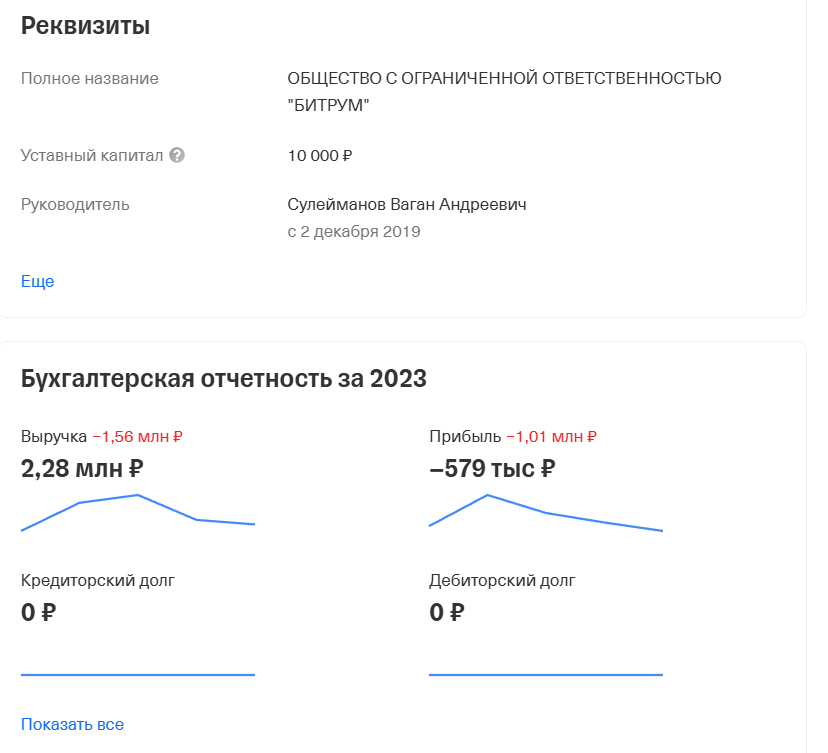The width and height of the screenshot is (828, 753).
Task: Click the 10 000 ₽ capital value
Action: 320,155
